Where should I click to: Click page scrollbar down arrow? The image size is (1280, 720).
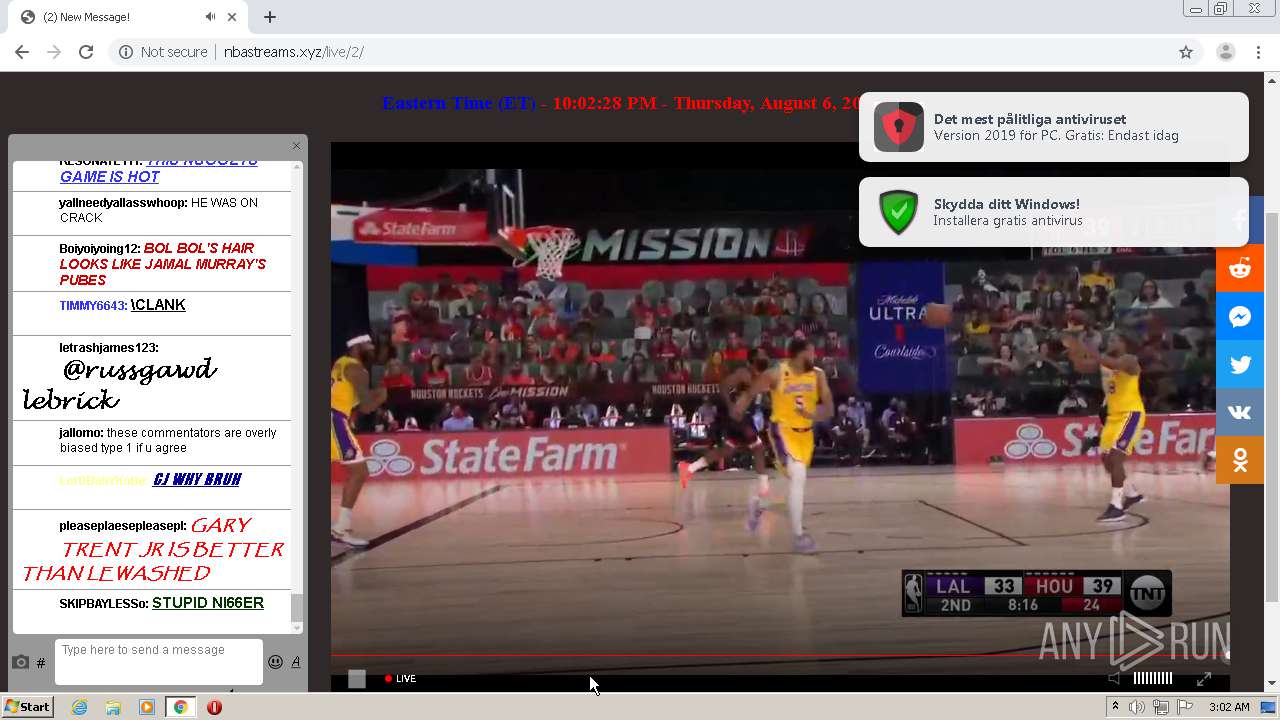tap(1272, 684)
